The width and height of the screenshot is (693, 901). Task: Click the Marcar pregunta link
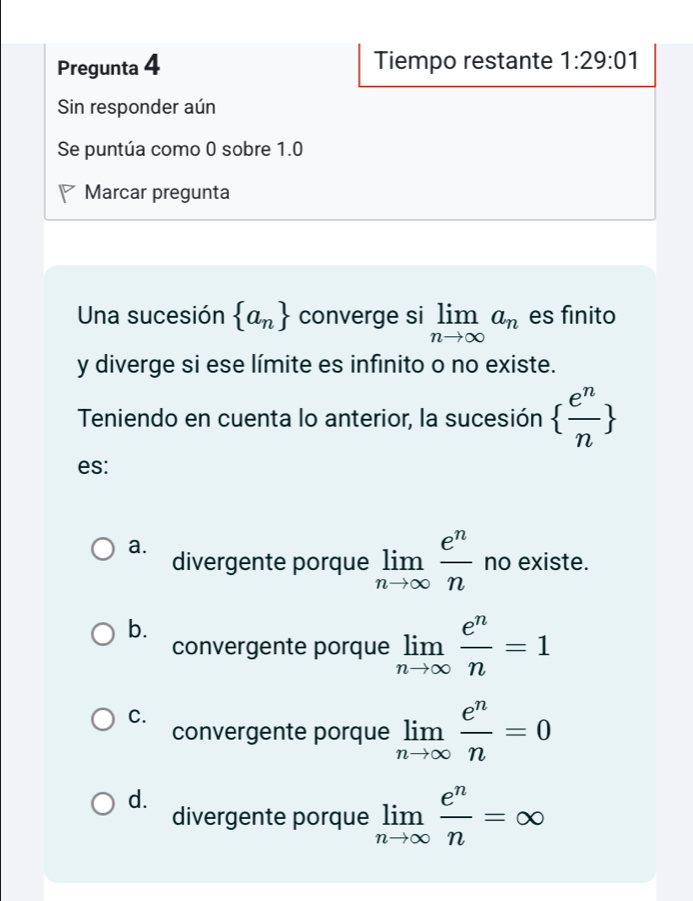click(x=157, y=192)
